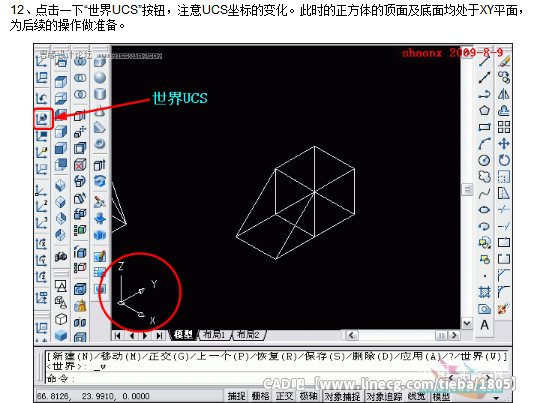Choose the Region draw tool

(x=484, y=309)
